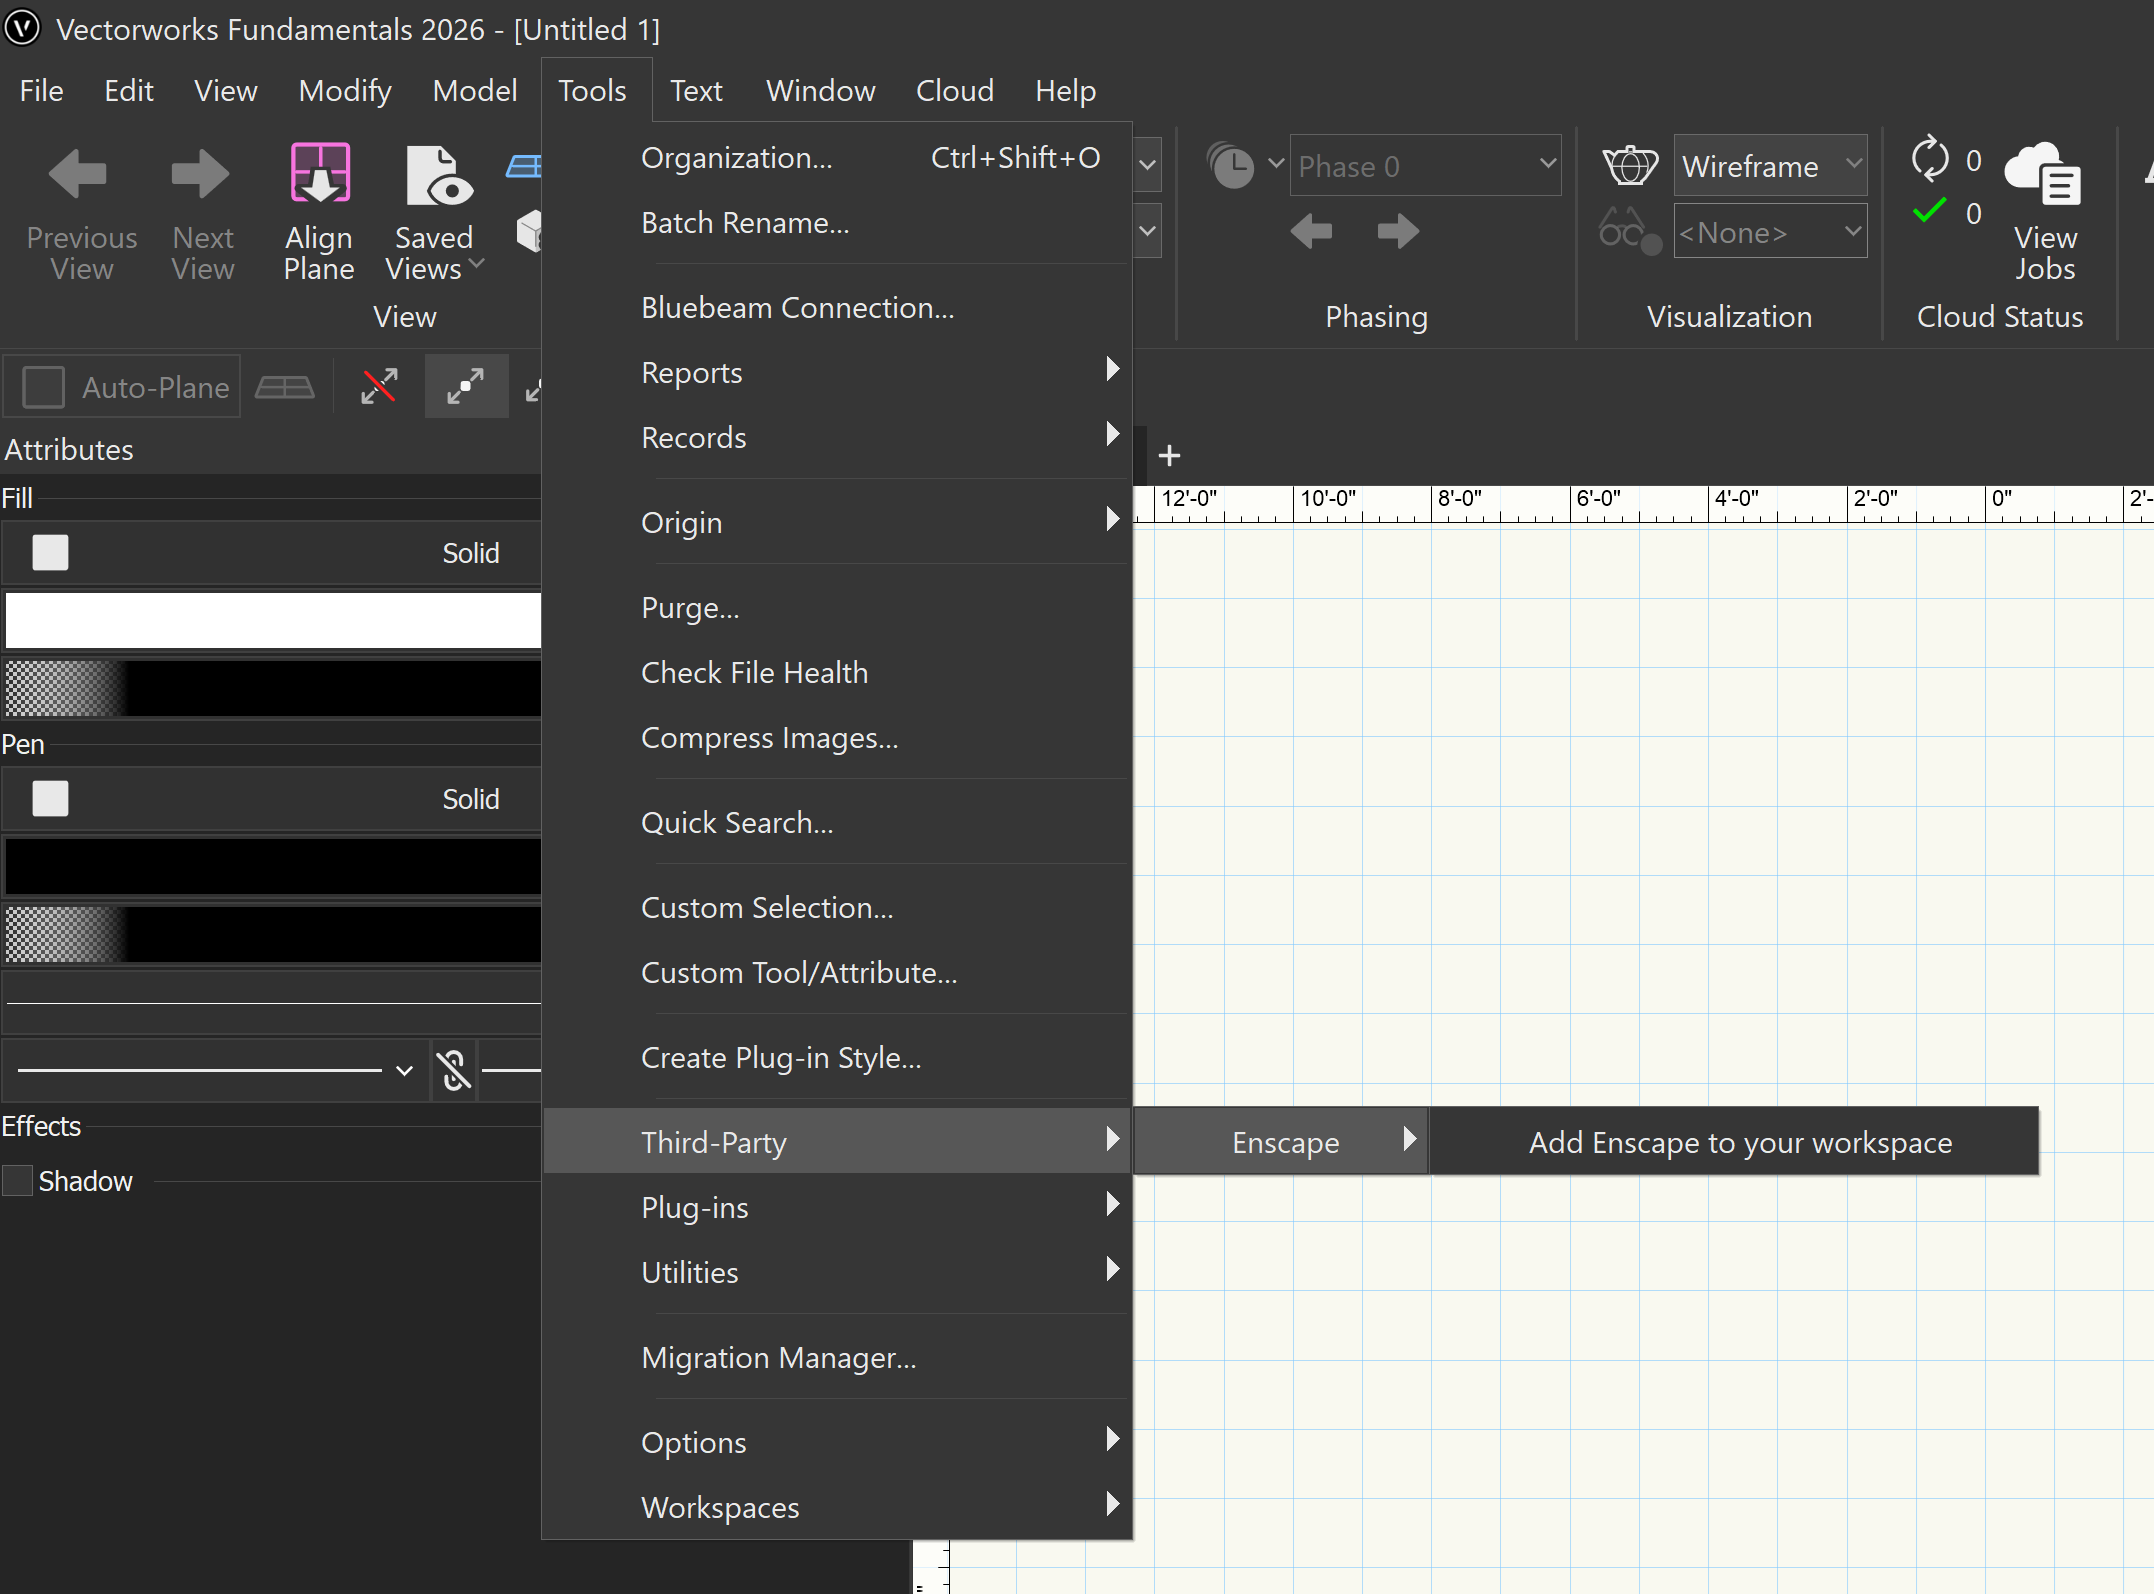The height and width of the screenshot is (1594, 2154).
Task: Open the View menu
Action: click(226, 90)
